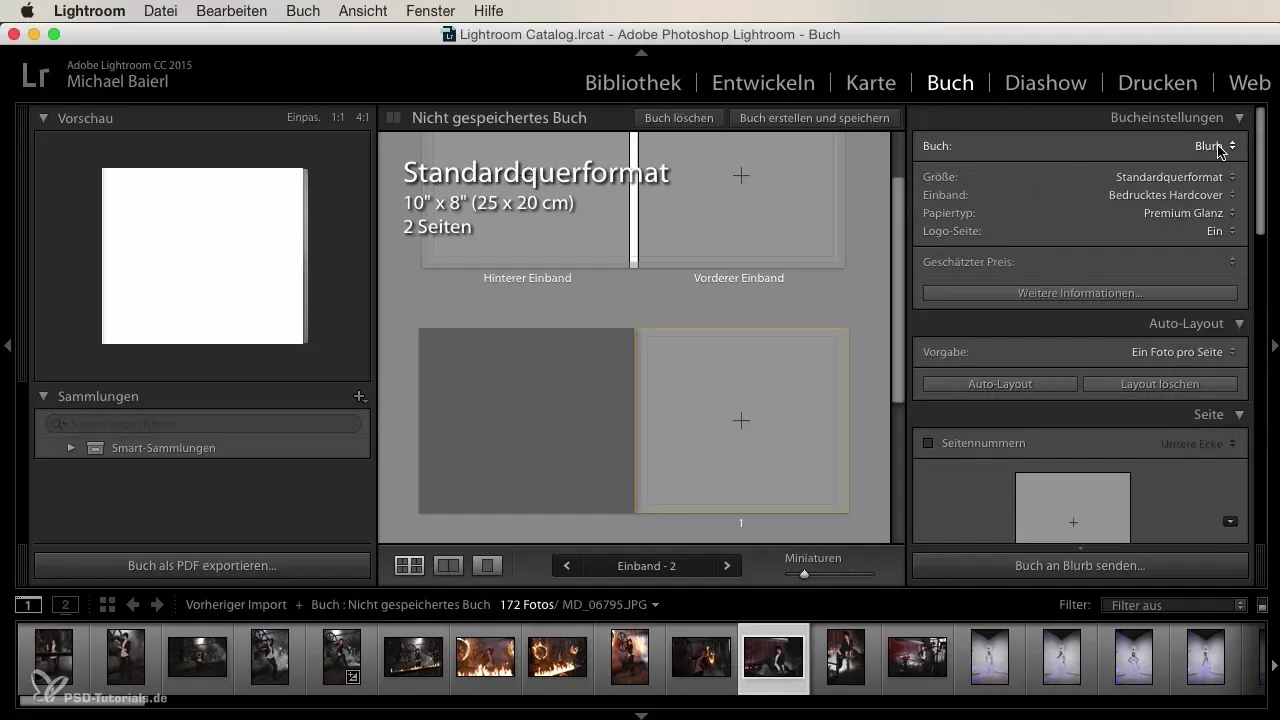Toggle header bar square checkbox

(394, 117)
